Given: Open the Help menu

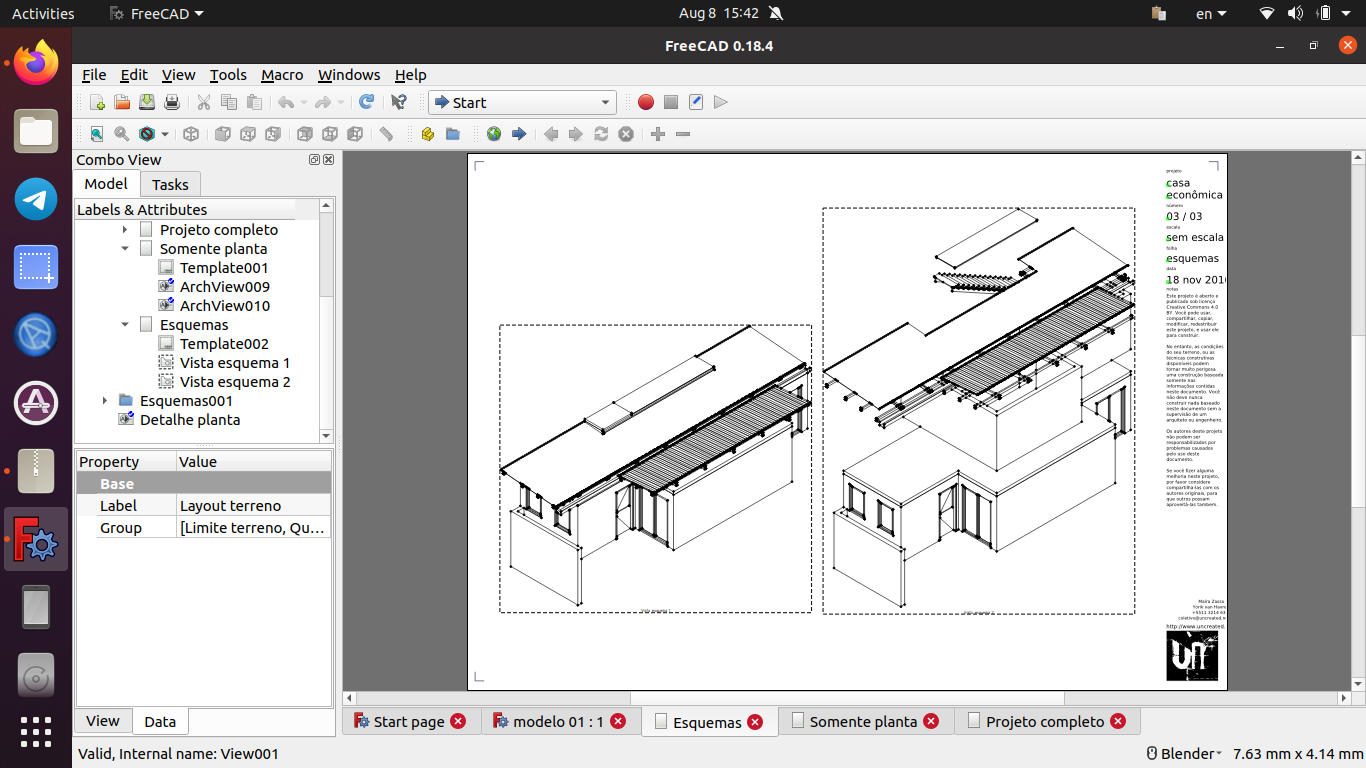Looking at the screenshot, I should click(410, 75).
